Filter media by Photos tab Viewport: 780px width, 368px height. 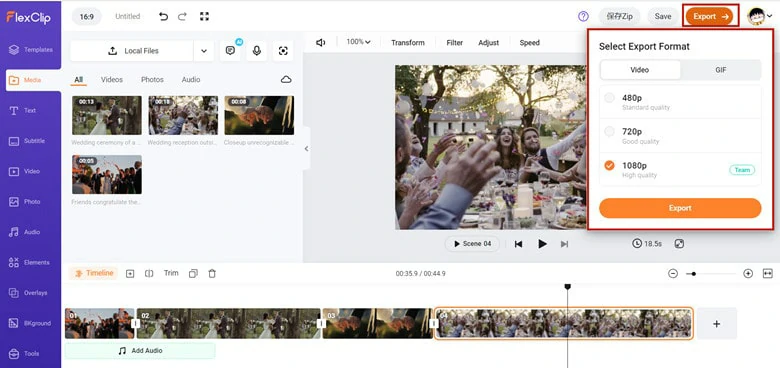pos(152,80)
